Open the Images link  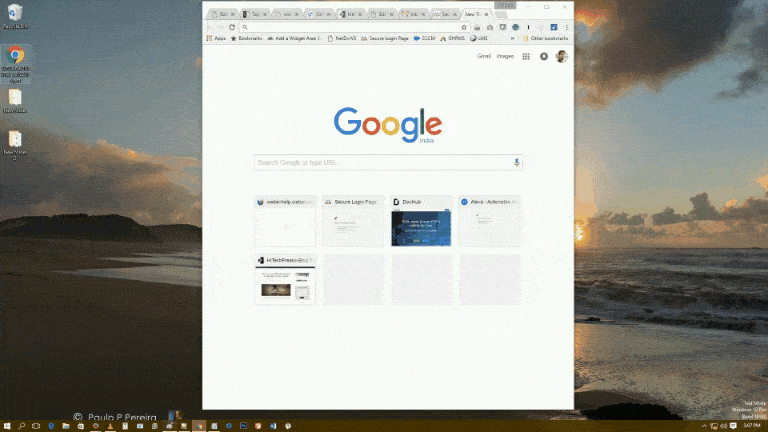(x=505, y=56)
